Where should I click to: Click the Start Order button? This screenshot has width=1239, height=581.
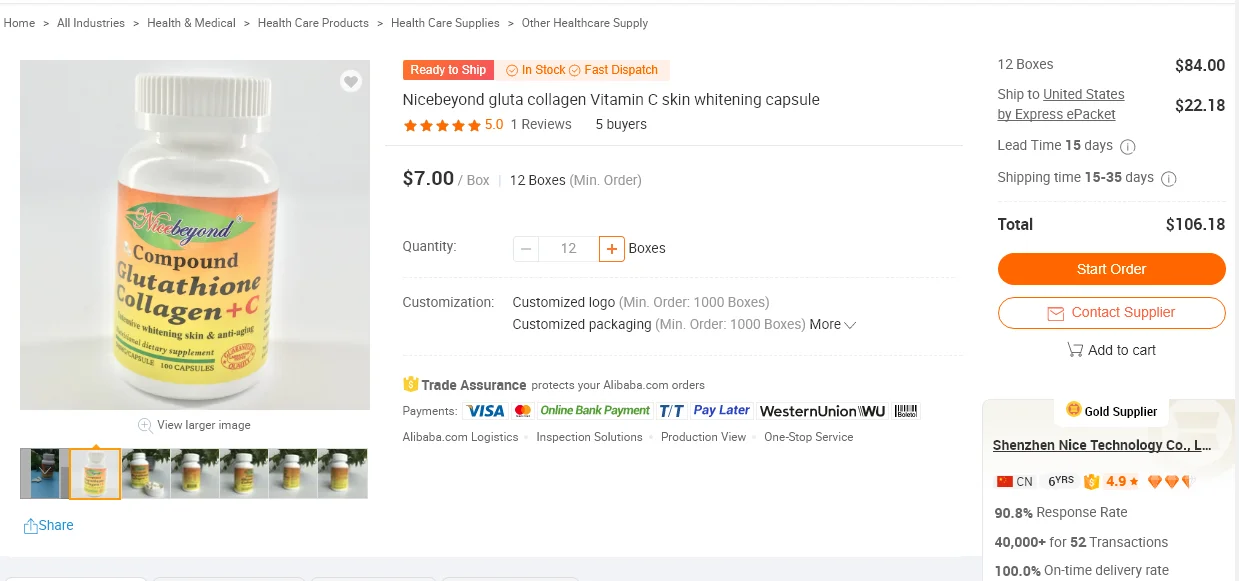[1111, 269]
